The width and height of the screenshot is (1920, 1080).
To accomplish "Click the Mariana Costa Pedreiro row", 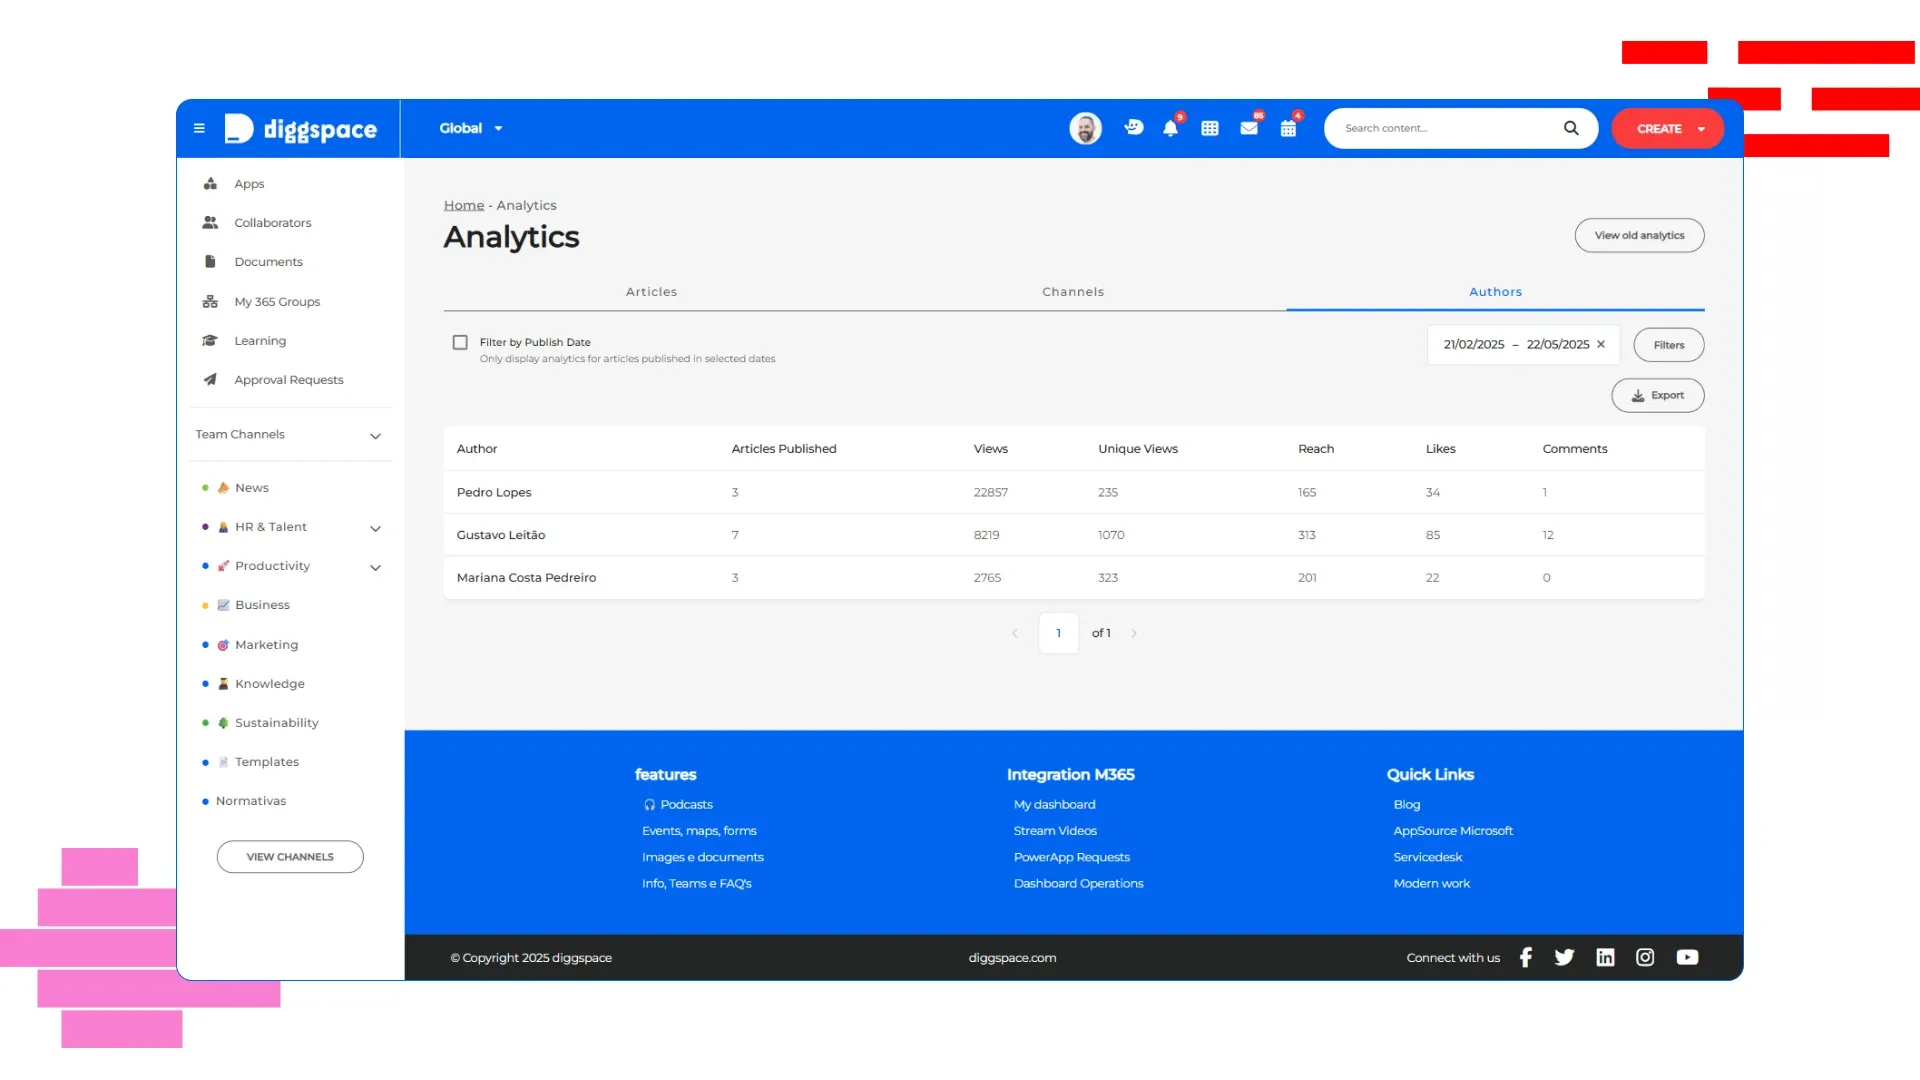I will [1074, 578].
